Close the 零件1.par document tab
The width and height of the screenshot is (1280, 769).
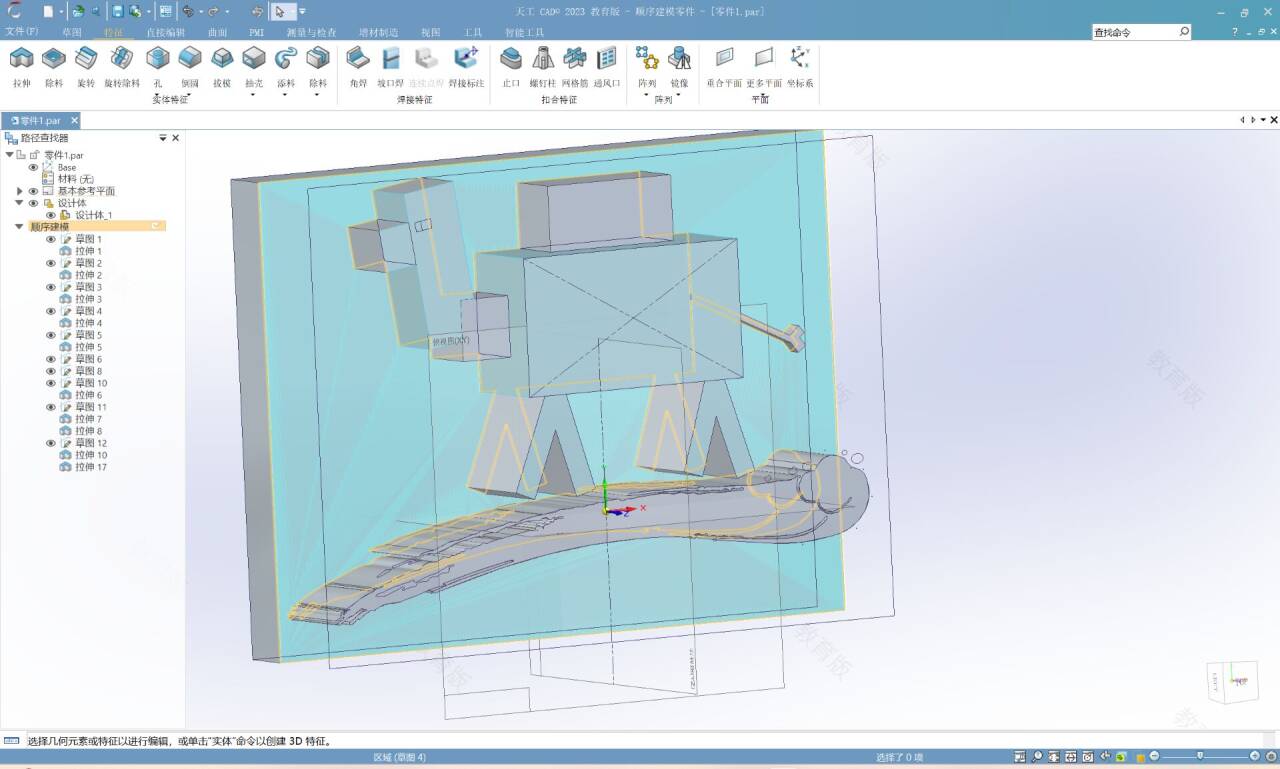tap(74, 120)
